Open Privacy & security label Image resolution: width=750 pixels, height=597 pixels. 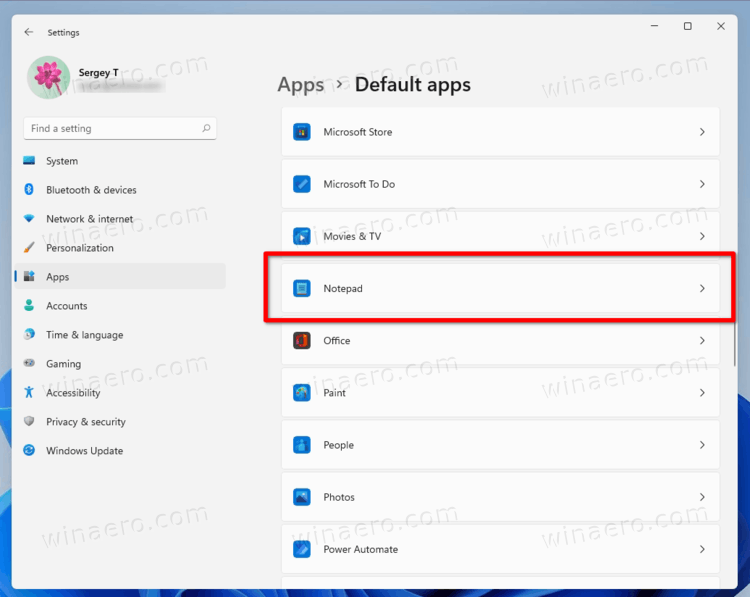coord(86,422)
